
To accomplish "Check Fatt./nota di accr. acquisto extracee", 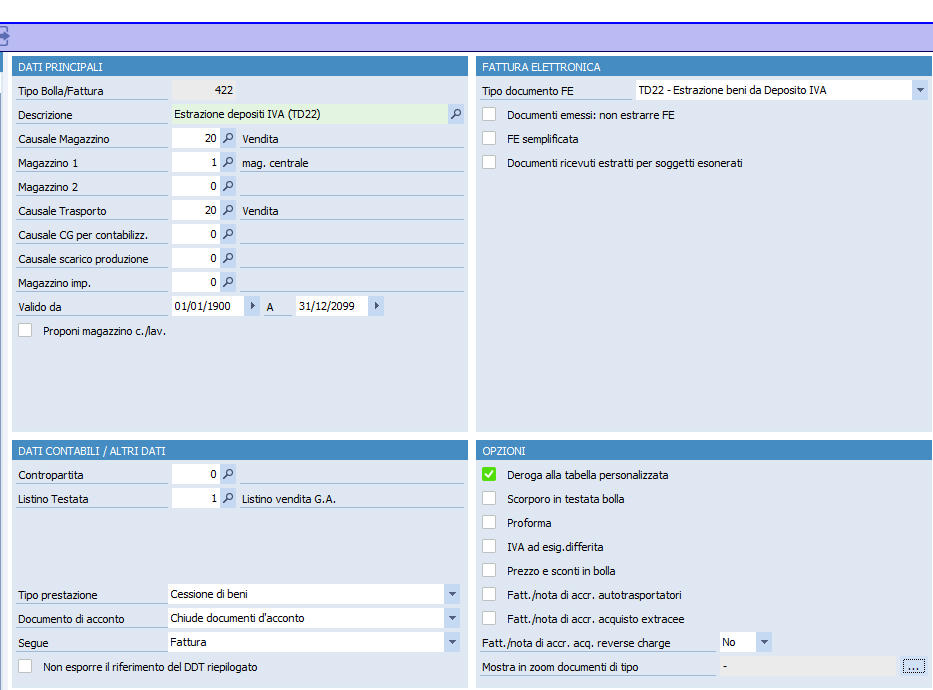I will pyautogui.click(x=489, y=618).
